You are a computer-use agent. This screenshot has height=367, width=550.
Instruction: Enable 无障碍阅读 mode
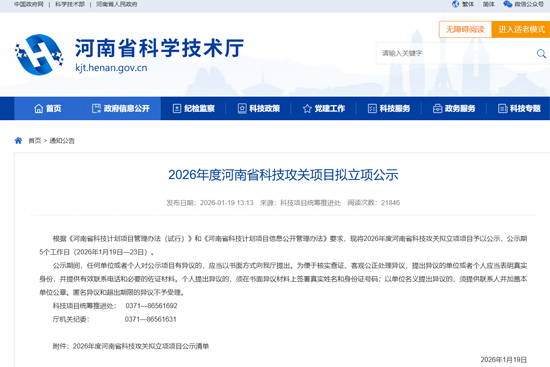[465, 29]
